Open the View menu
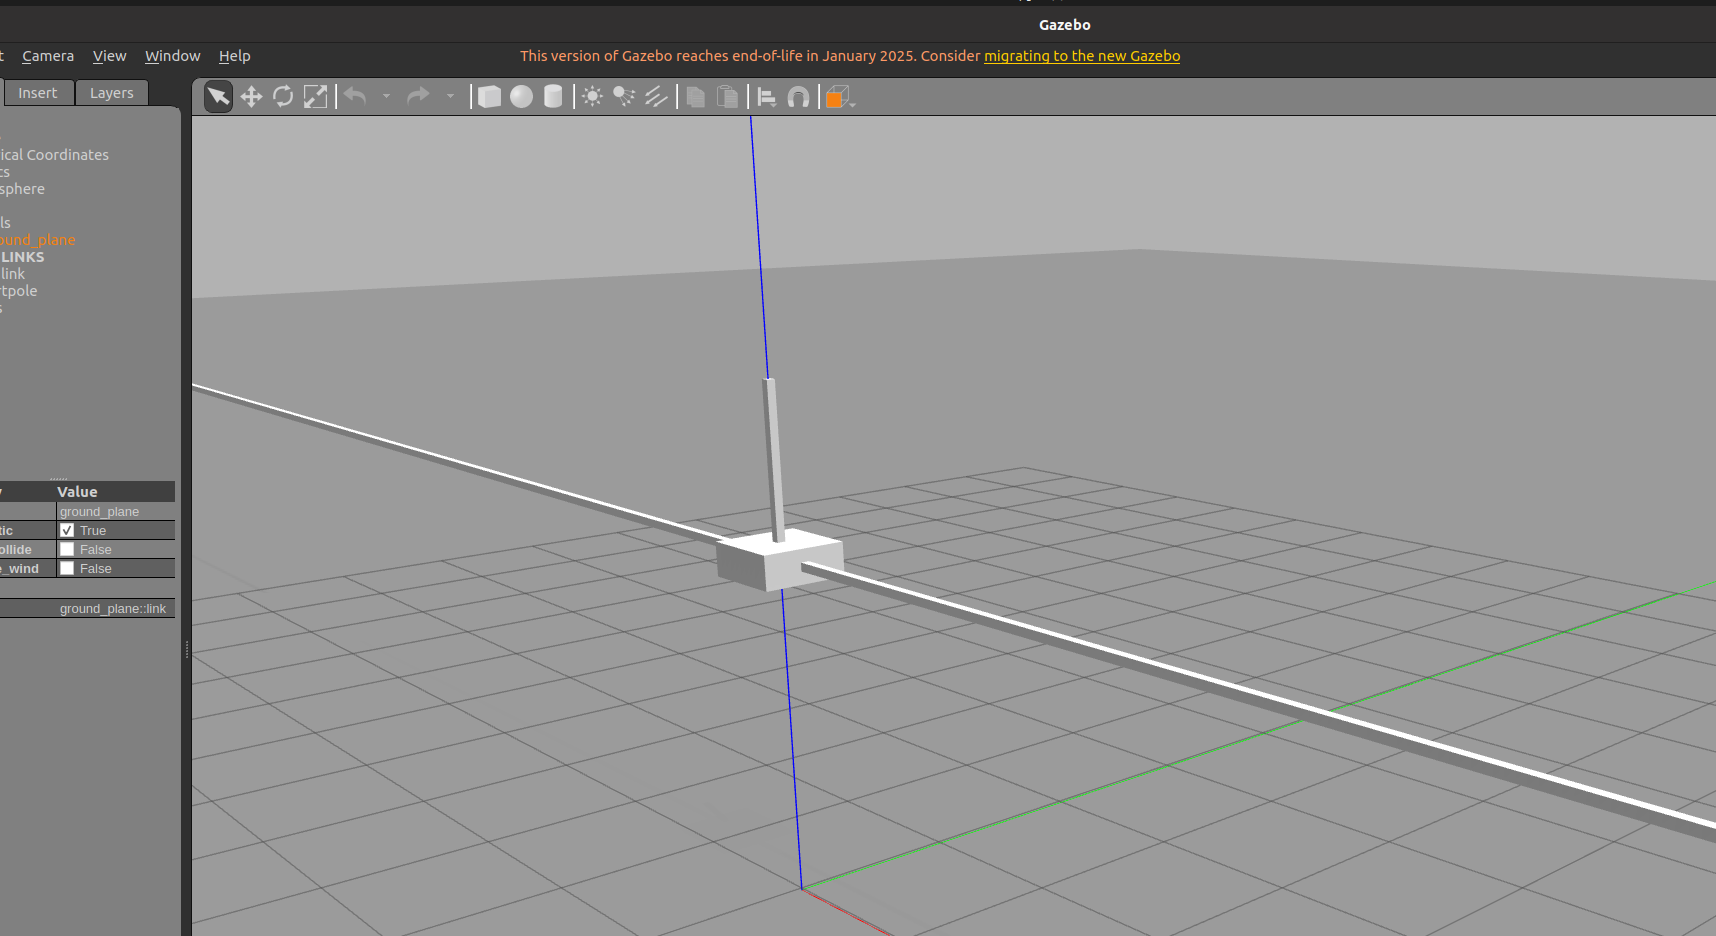1716x936 pixels. pos(109,56)
